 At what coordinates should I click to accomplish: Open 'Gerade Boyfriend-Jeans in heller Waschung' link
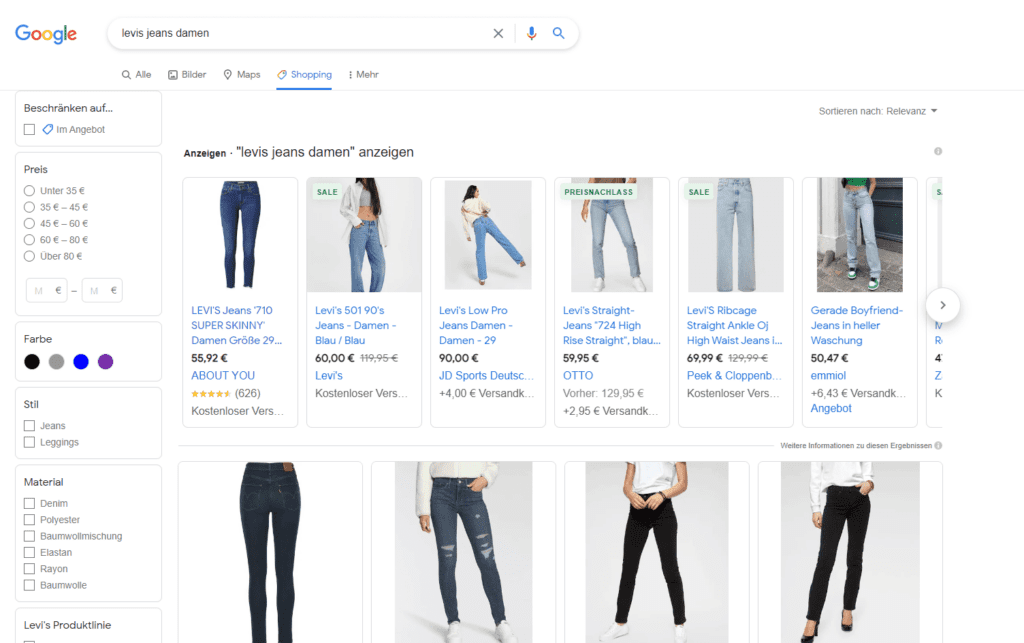tap(857, 325)
